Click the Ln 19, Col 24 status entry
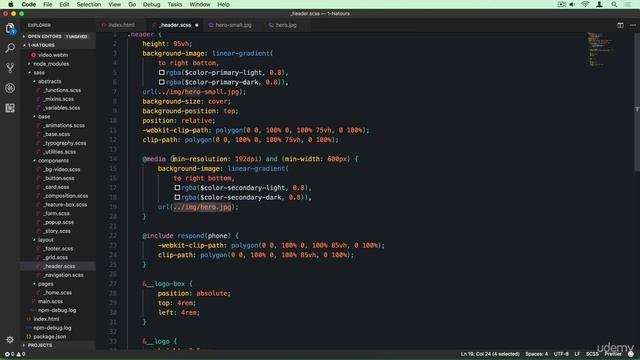Image resolution: width=640 pixels, height=360 pixels. click(490, 354)
